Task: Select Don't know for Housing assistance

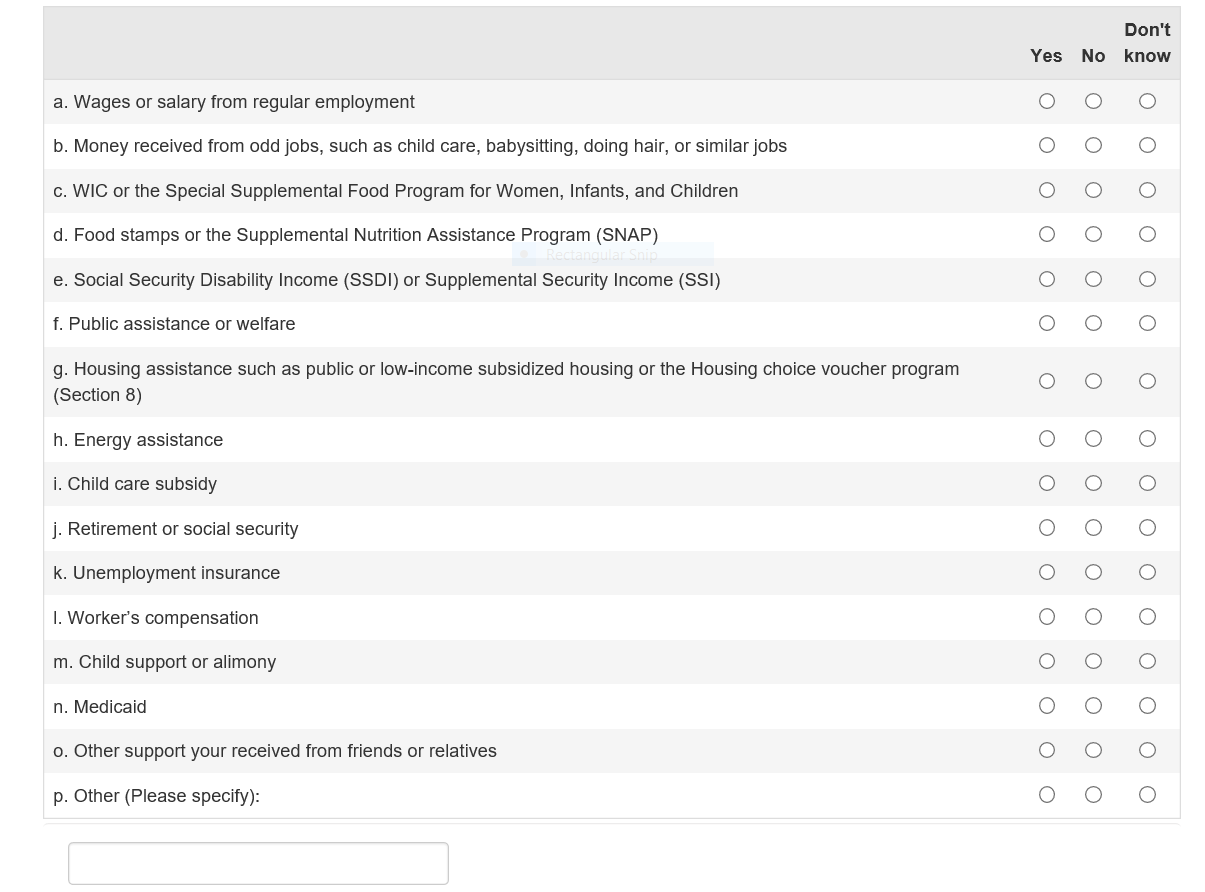Action: (1147, 381)
